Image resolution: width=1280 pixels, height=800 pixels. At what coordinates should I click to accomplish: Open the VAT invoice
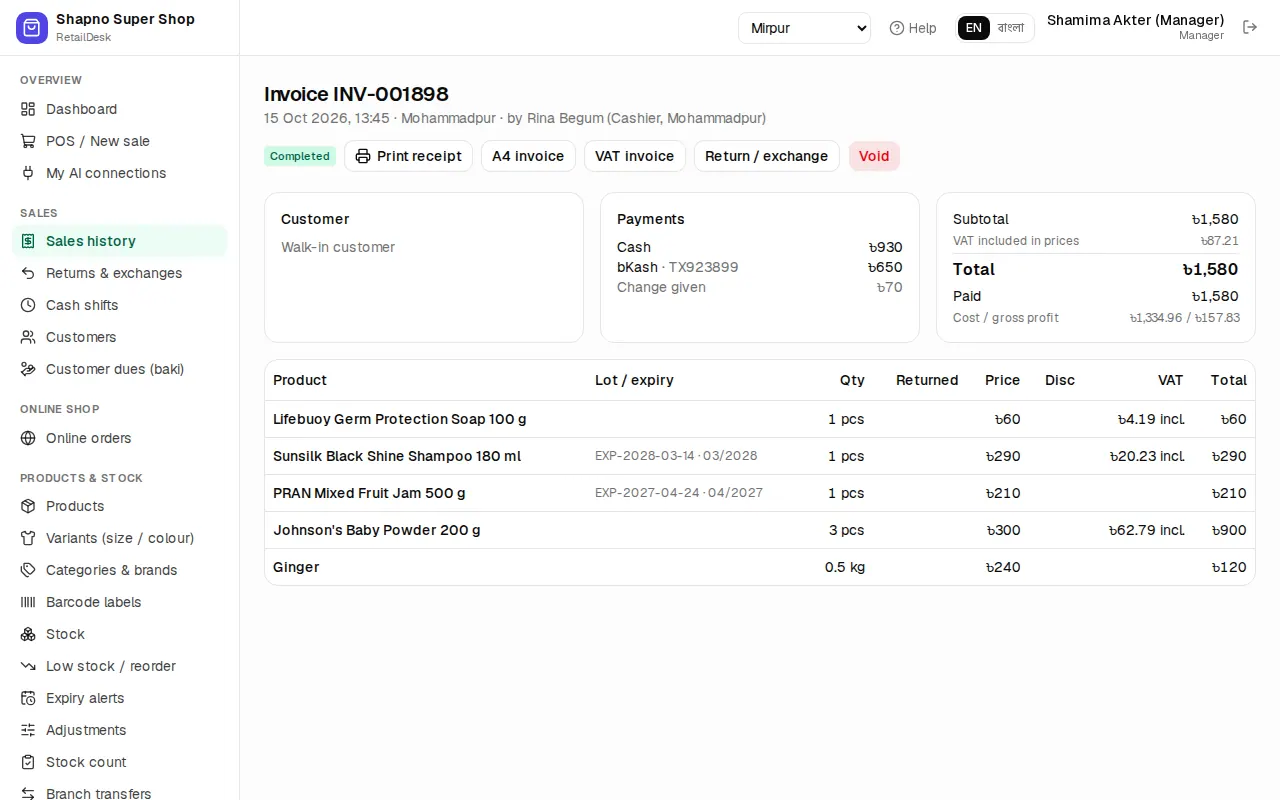pos(635,156)
